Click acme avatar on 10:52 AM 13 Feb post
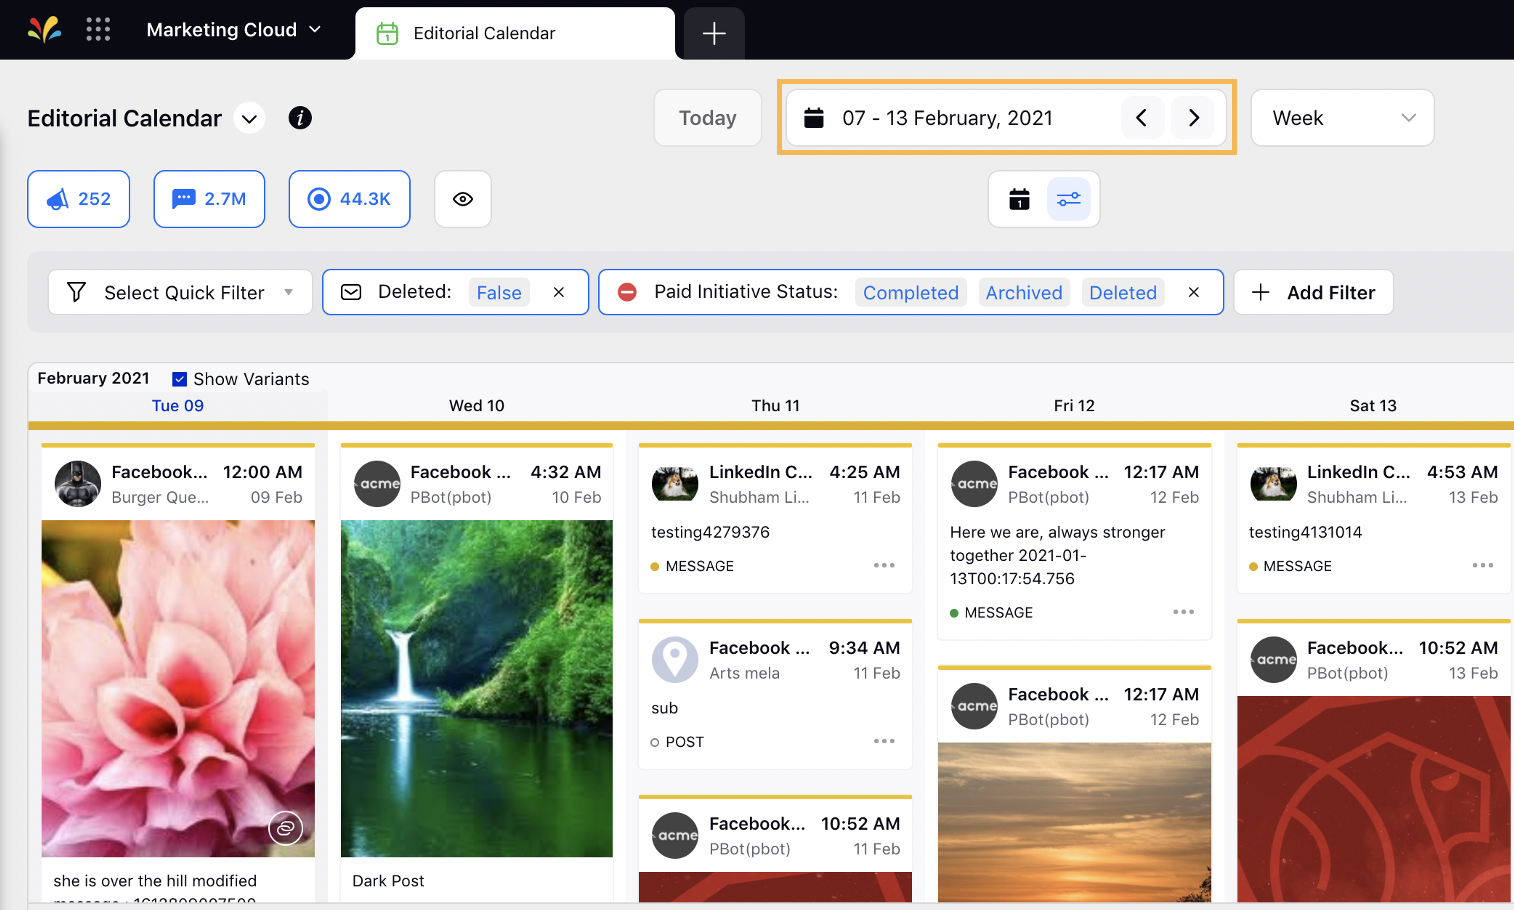The image size is (1514, 910). (1273, 660)
